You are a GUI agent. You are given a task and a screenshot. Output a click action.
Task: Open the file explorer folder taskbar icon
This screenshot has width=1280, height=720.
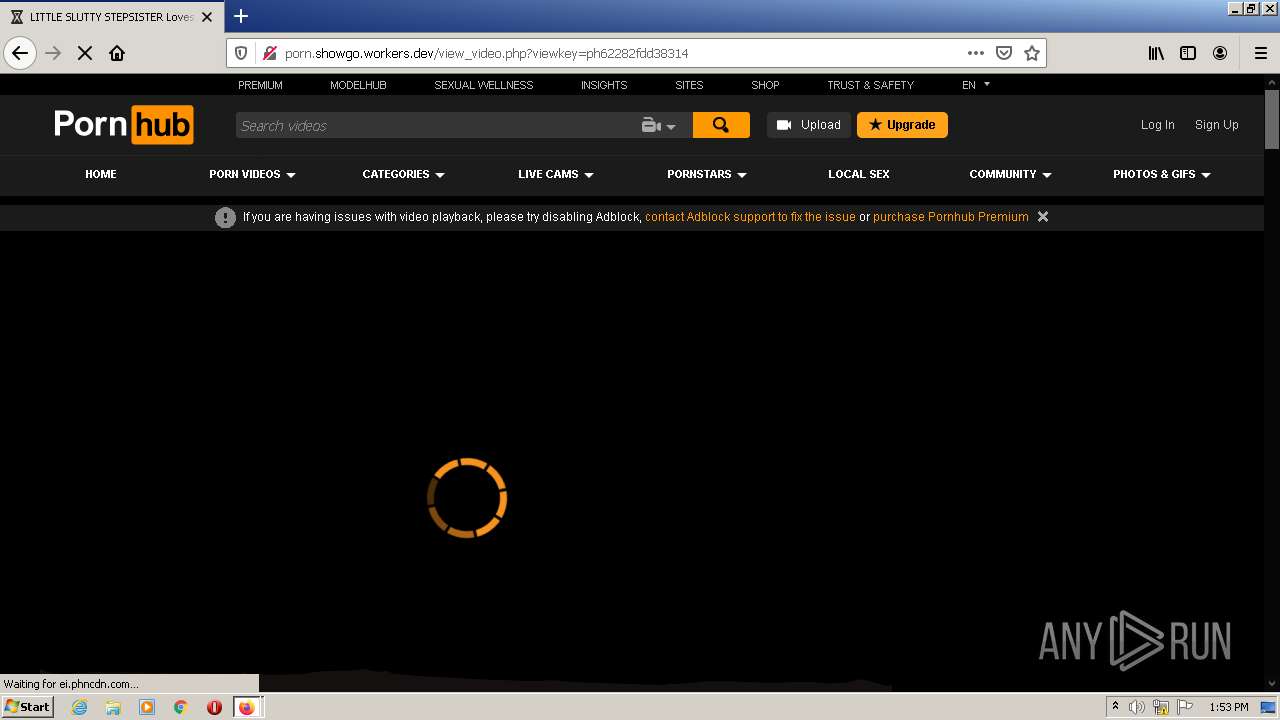113,707
